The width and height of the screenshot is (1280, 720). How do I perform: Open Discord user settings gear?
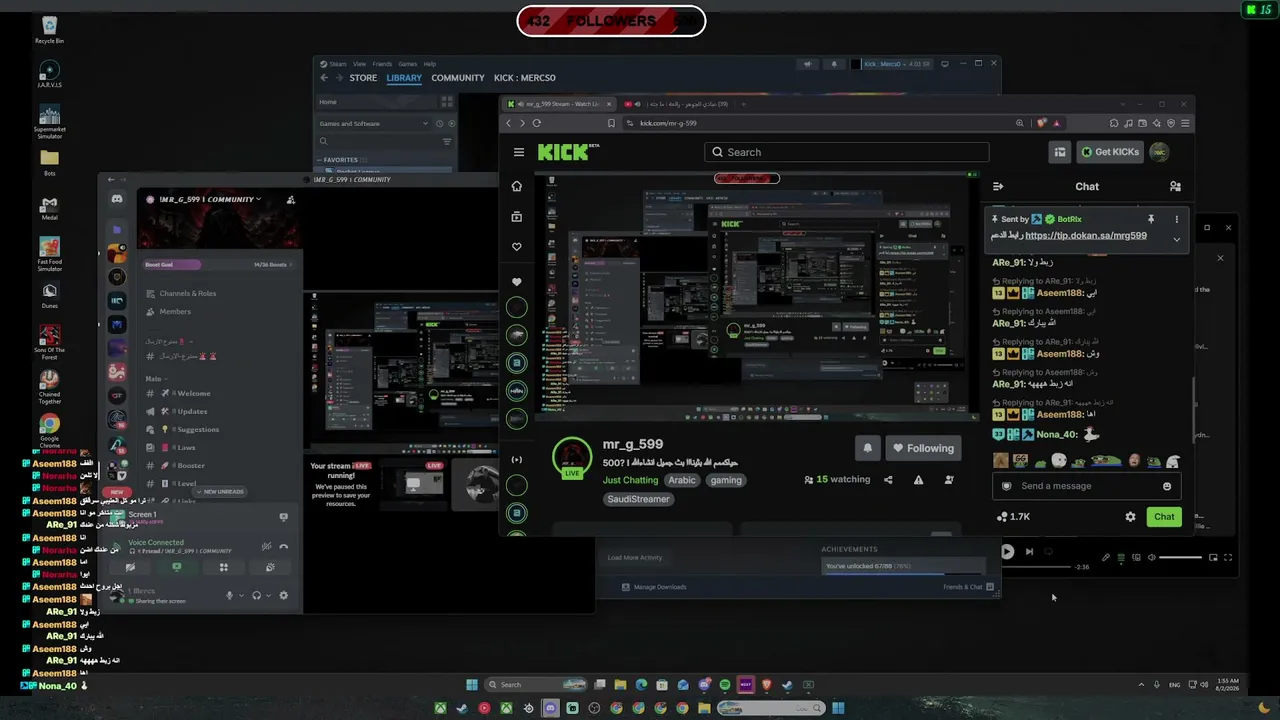(x=283, y=595)
